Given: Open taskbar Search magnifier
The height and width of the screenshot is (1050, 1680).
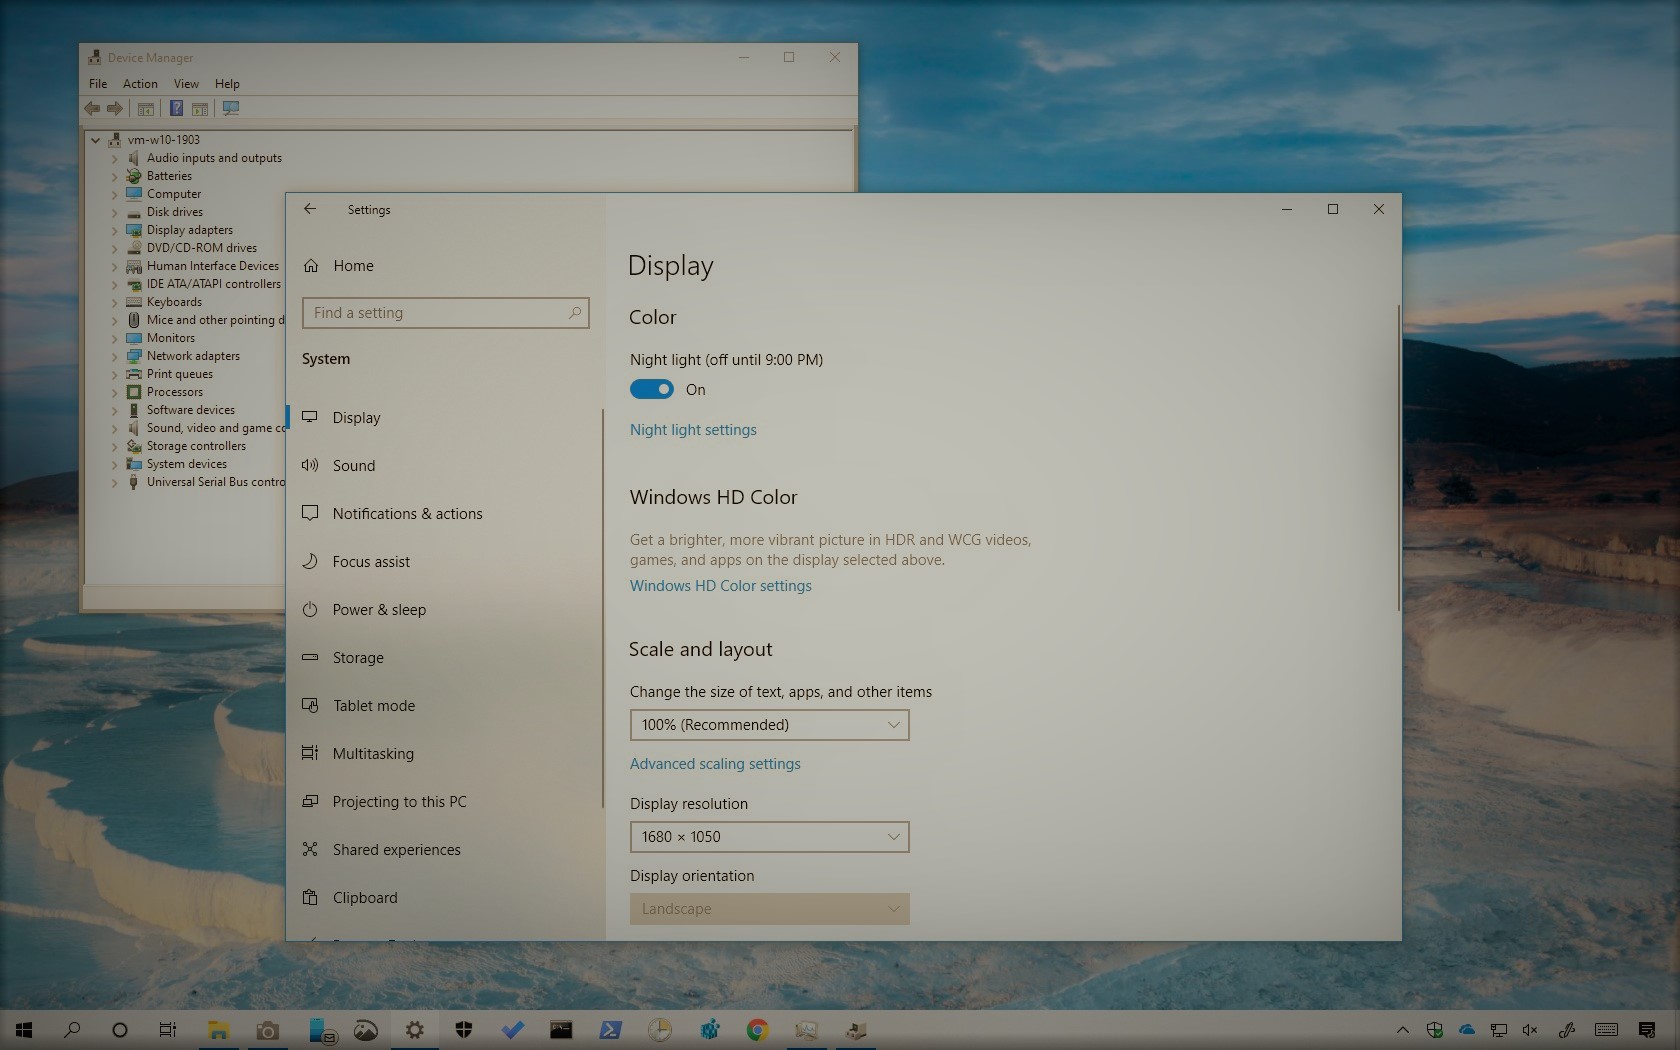Looking at the screenshot, I should [72, 1030].
